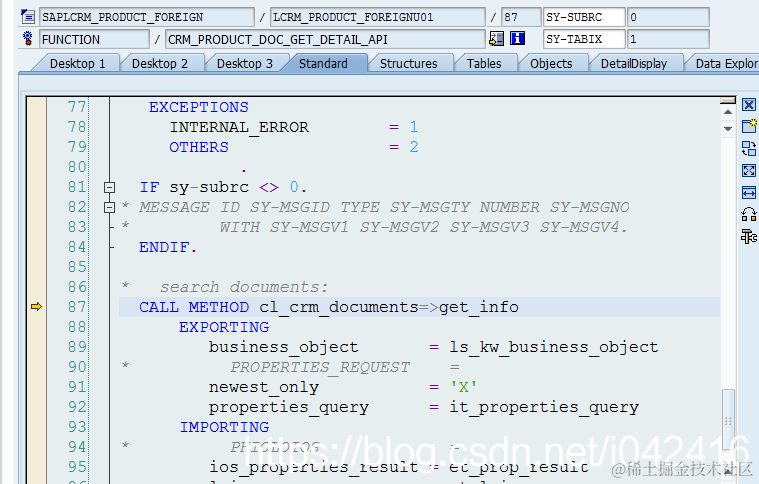The width and height of the screenshot is (759, 484).
Task: Click the exchange tool arrows icon
Action: [749, 214]
